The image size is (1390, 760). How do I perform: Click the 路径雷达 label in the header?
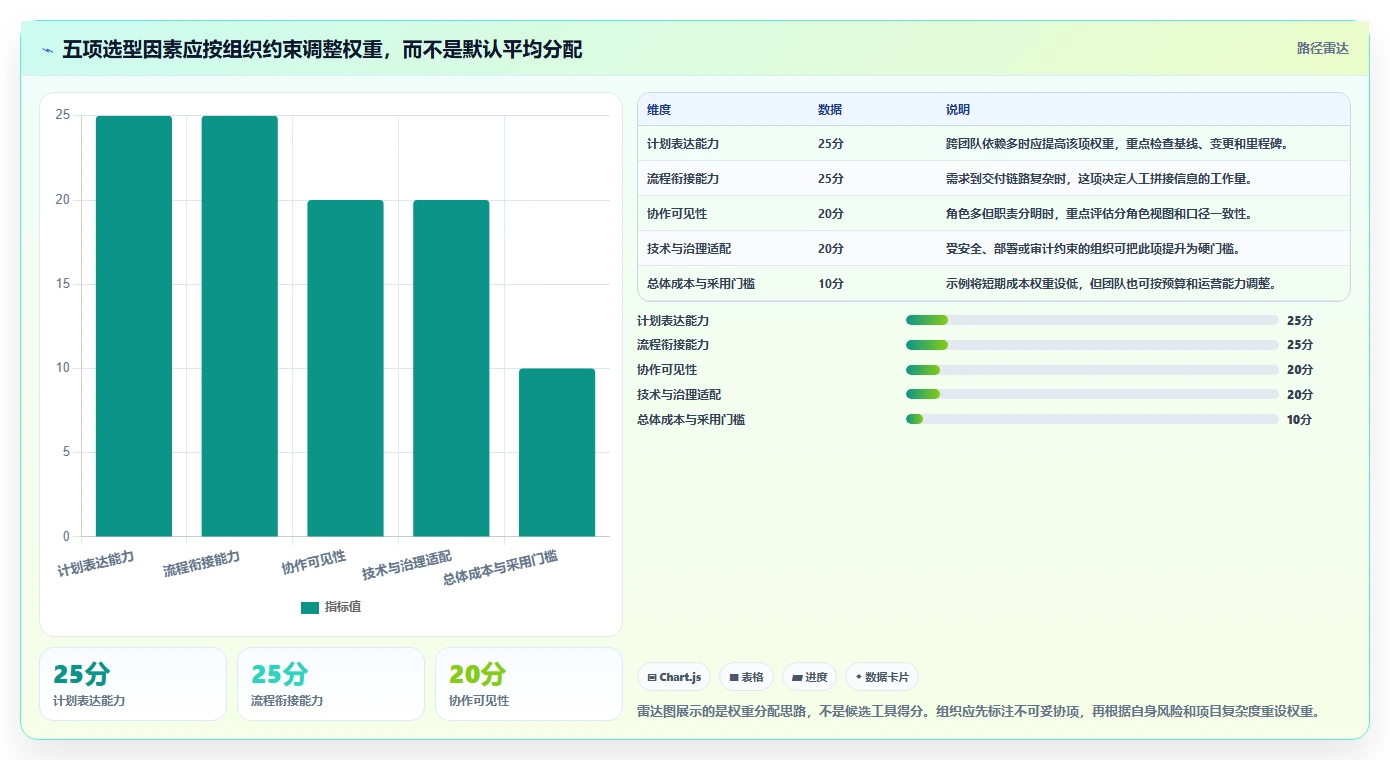[x=1323, y=48]
